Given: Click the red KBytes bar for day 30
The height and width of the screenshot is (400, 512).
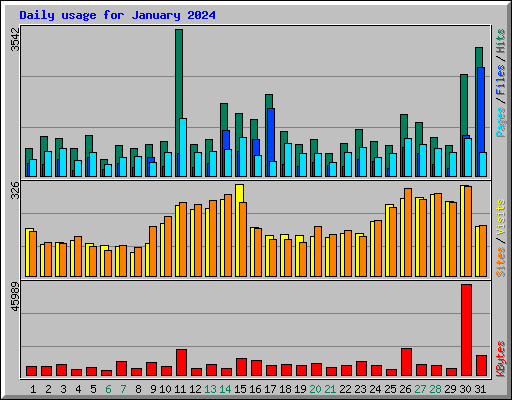Looking at the screenshot, I should coord(466,330).
